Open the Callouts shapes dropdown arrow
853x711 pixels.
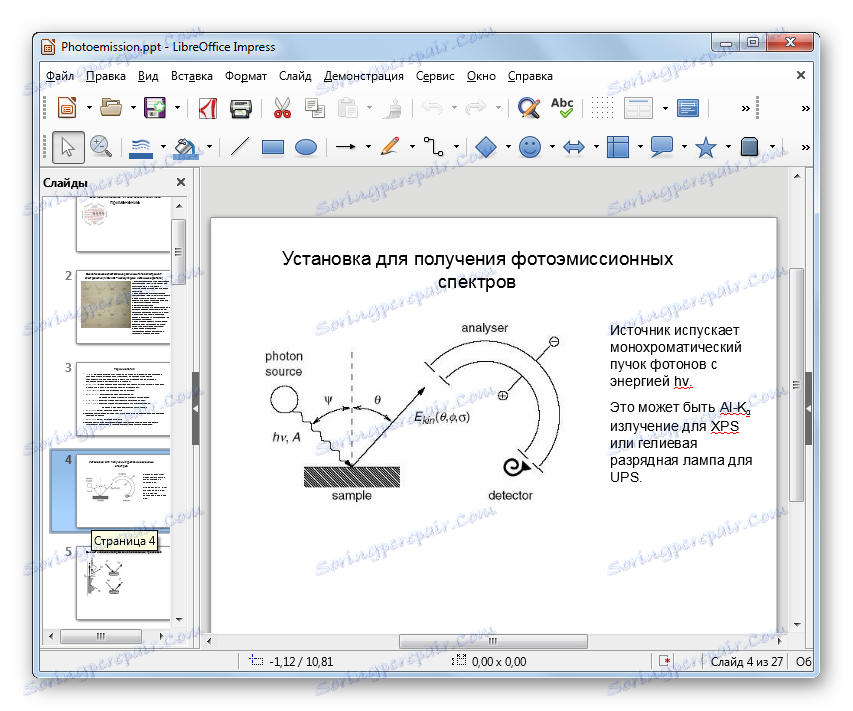(685, 148)
